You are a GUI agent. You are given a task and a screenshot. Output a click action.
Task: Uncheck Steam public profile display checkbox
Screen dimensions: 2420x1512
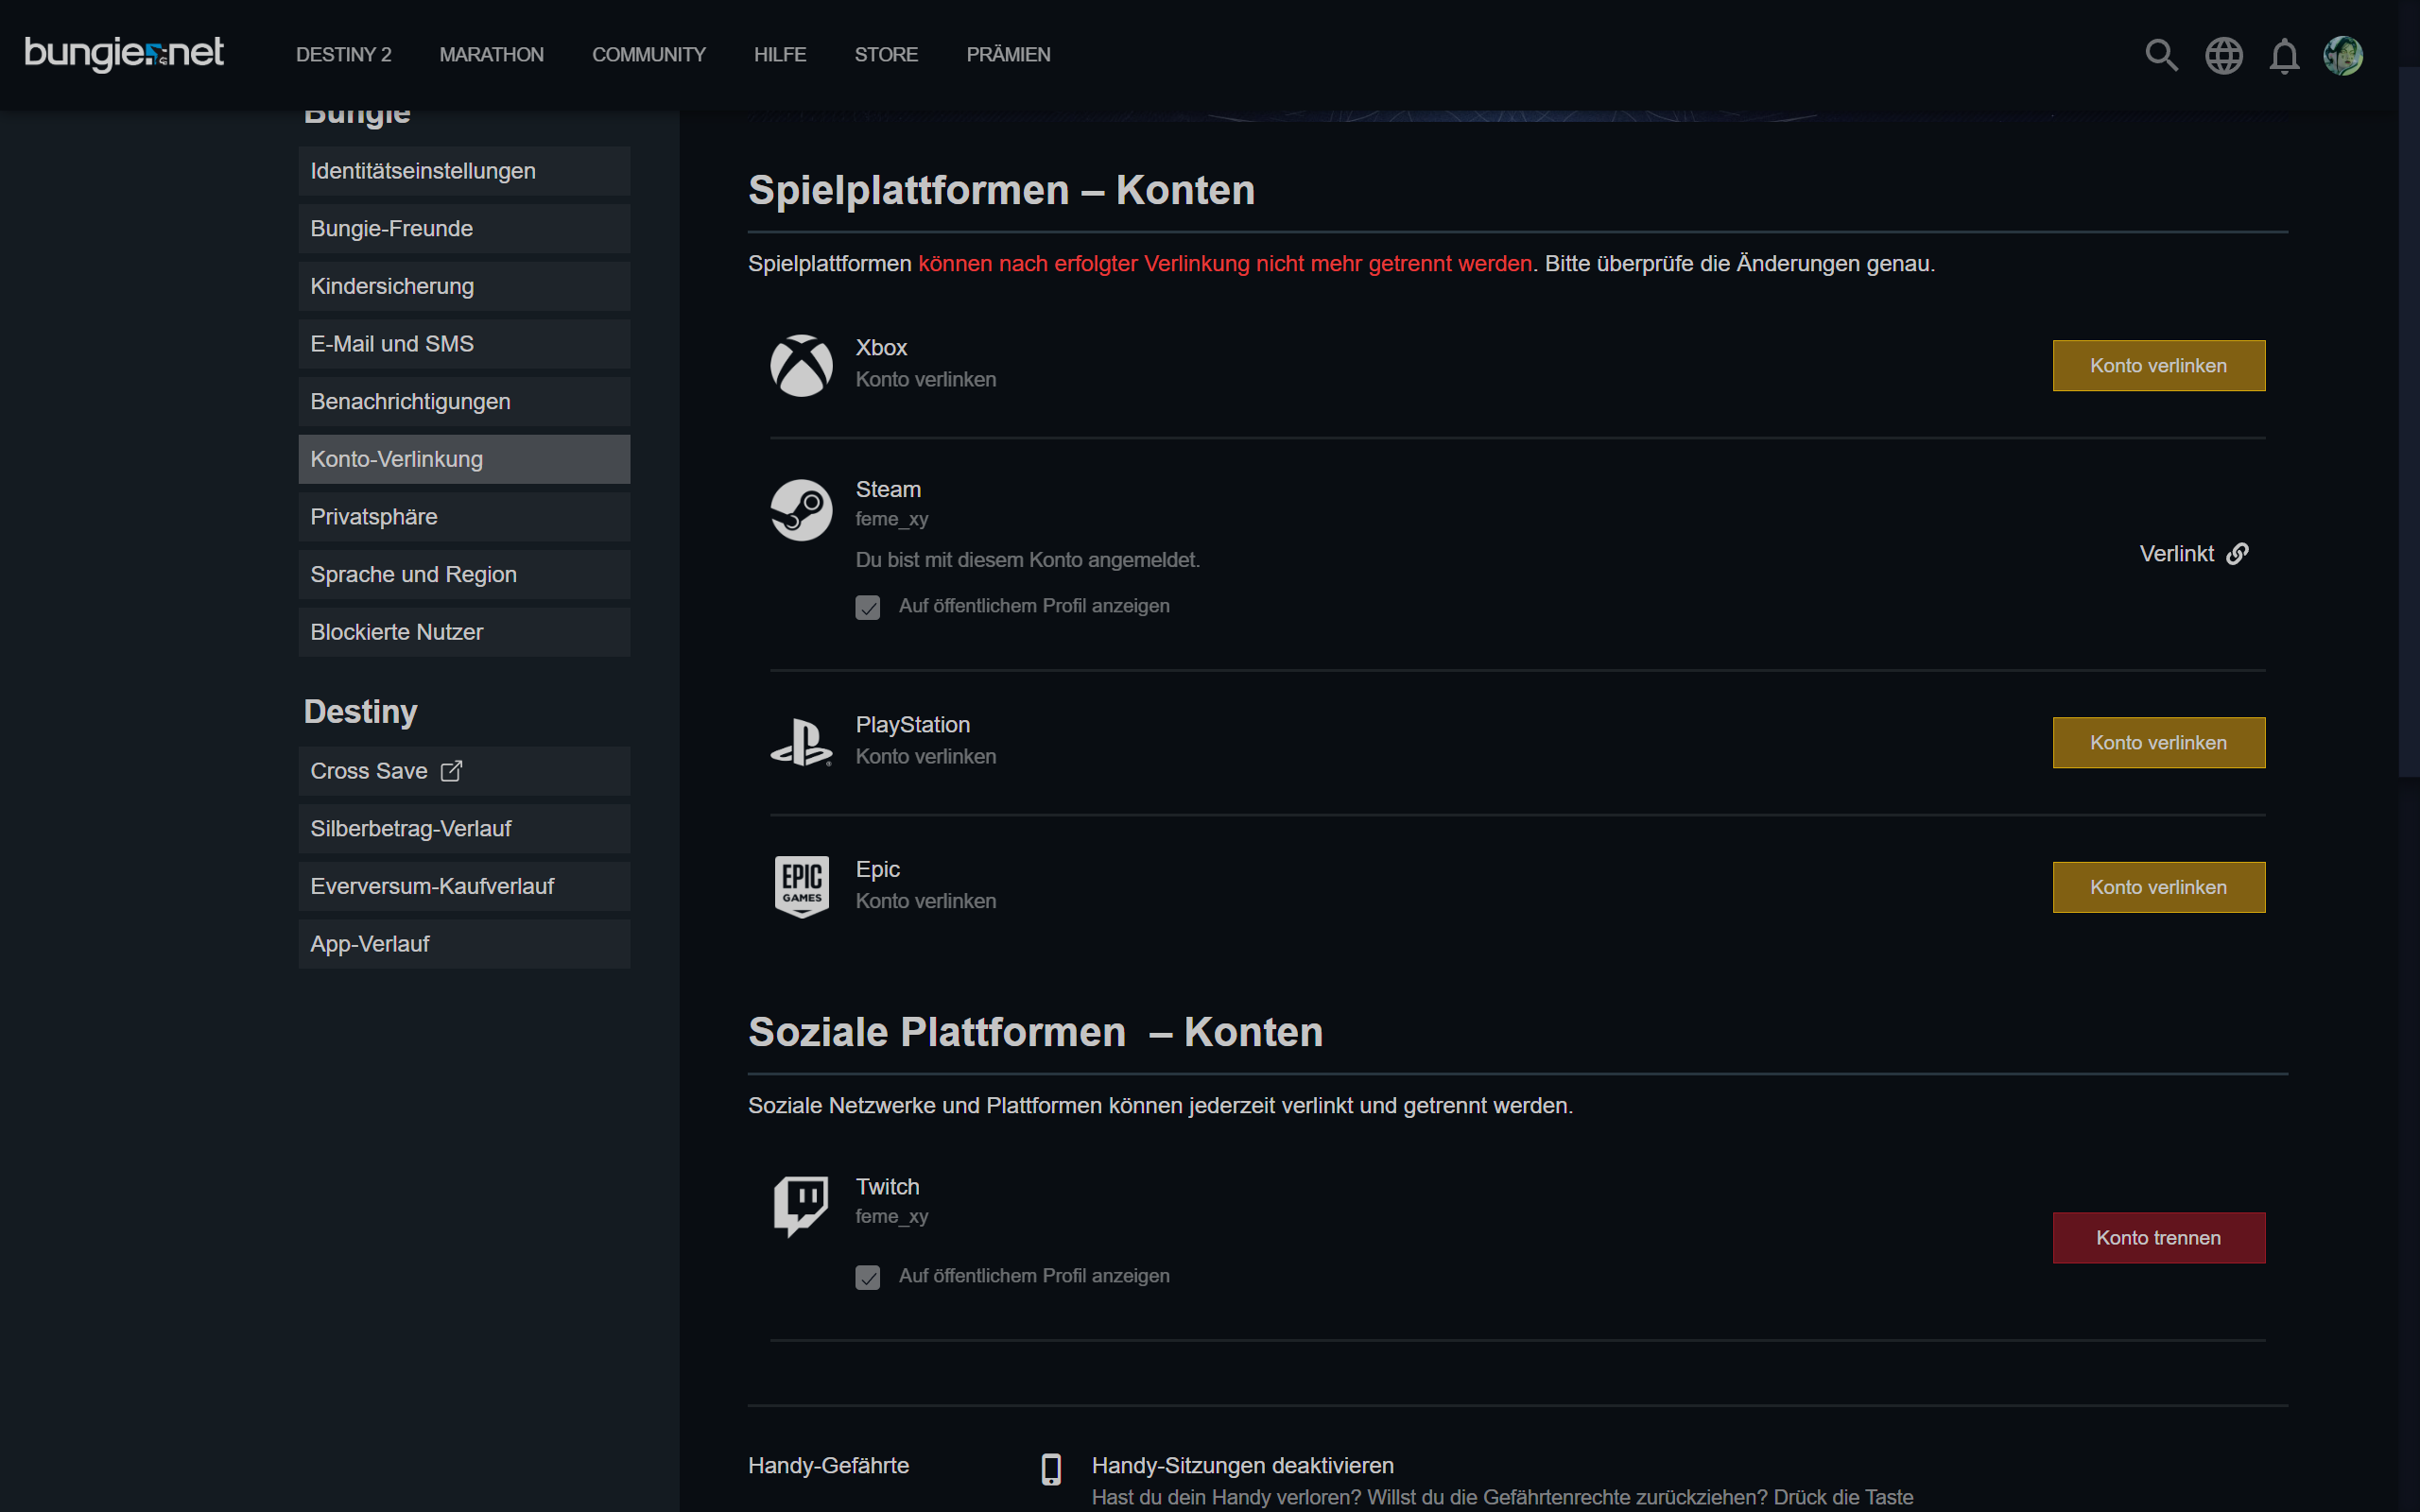click(867, 608)
